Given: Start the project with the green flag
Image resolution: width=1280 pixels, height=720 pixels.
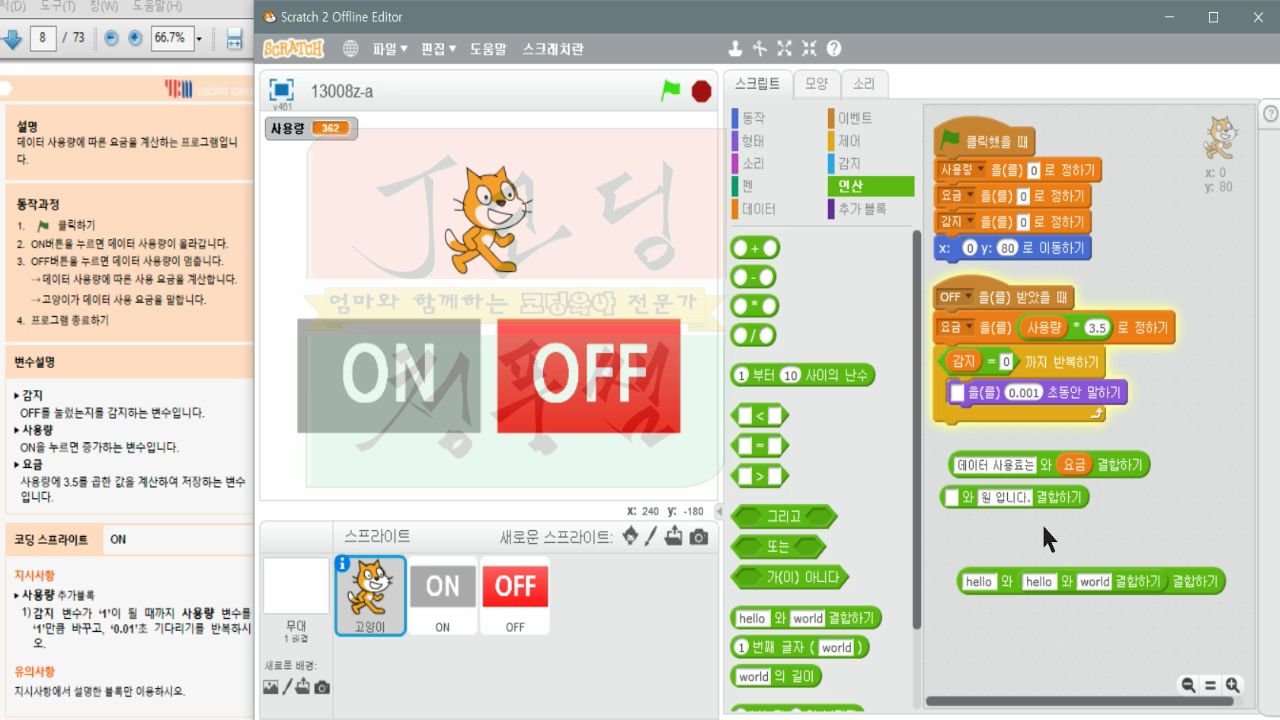Looking at the screenshot, I should pyautogui.click(x=670, y=90).
